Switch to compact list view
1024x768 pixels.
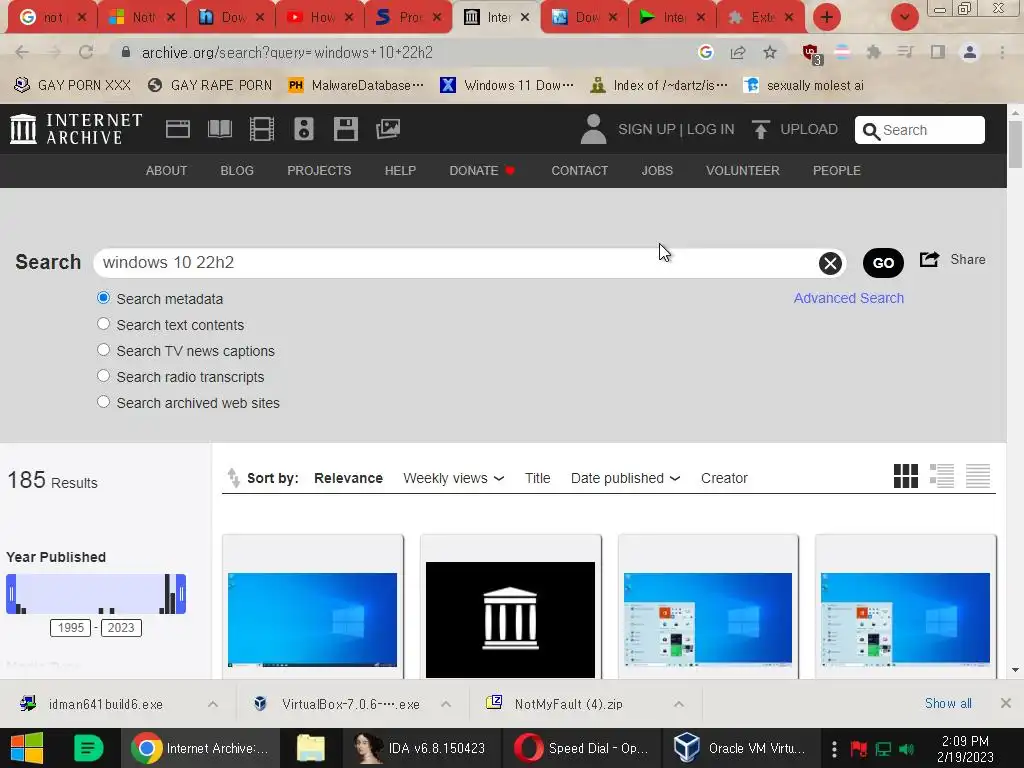[x=978, y=476]
